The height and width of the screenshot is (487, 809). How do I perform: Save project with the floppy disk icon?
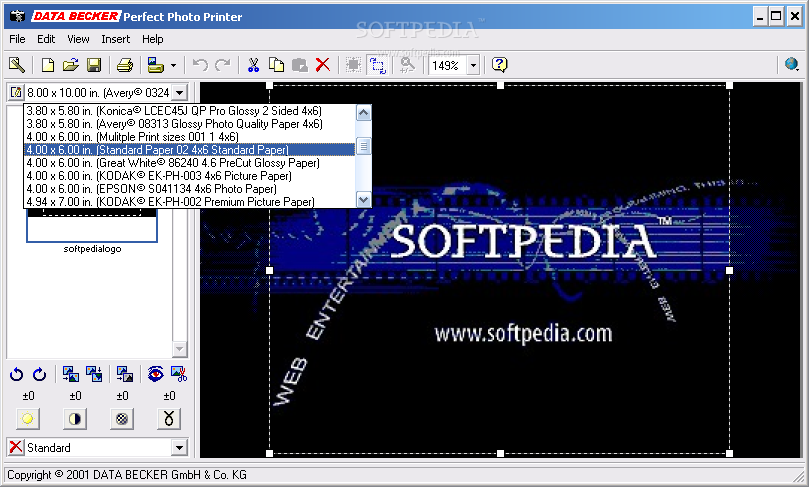pos(94,65)
